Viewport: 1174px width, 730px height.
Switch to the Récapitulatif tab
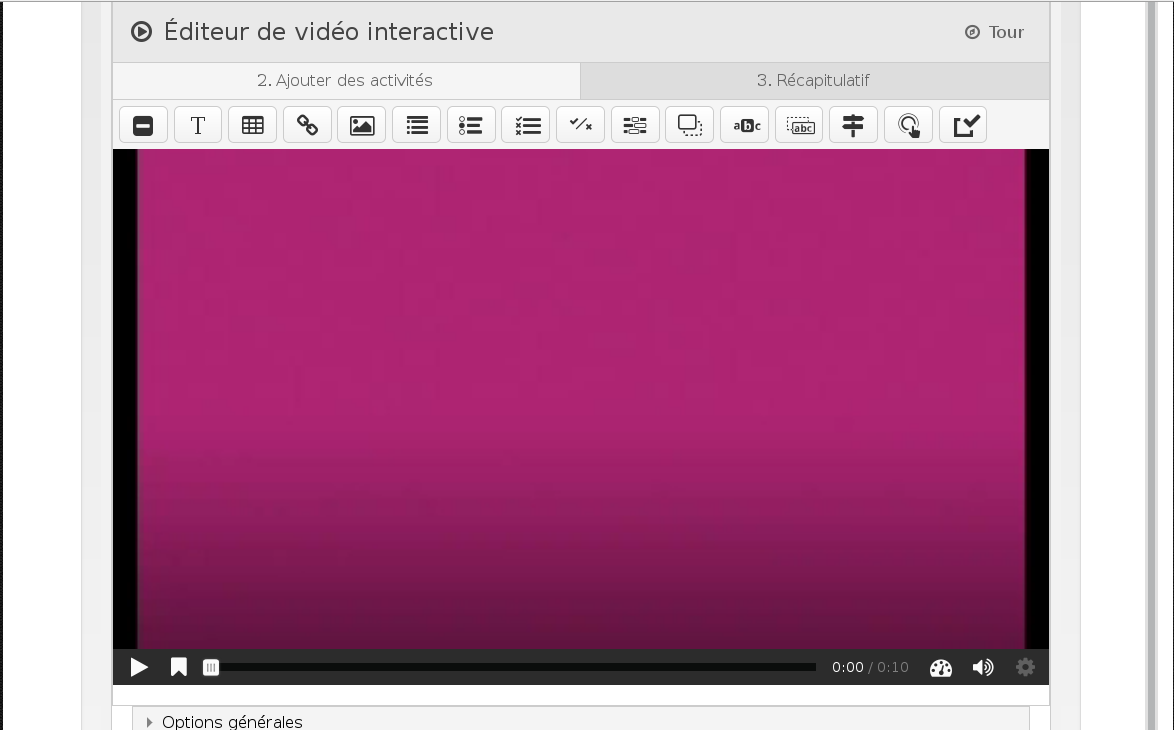coord(813,80)
